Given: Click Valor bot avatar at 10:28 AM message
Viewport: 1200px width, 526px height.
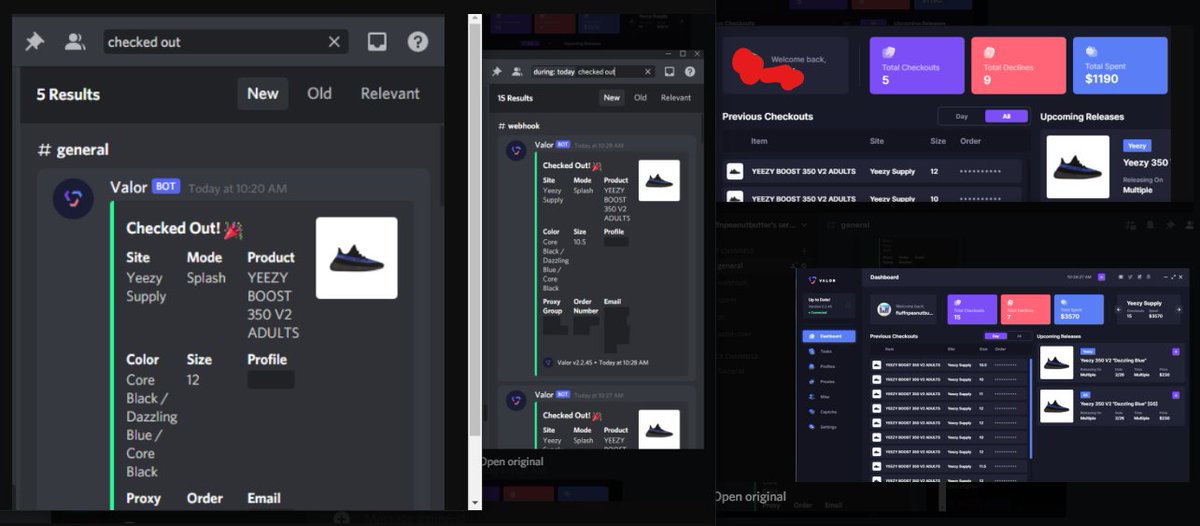Looking at the screenshot, I should (x=517, y=151).
